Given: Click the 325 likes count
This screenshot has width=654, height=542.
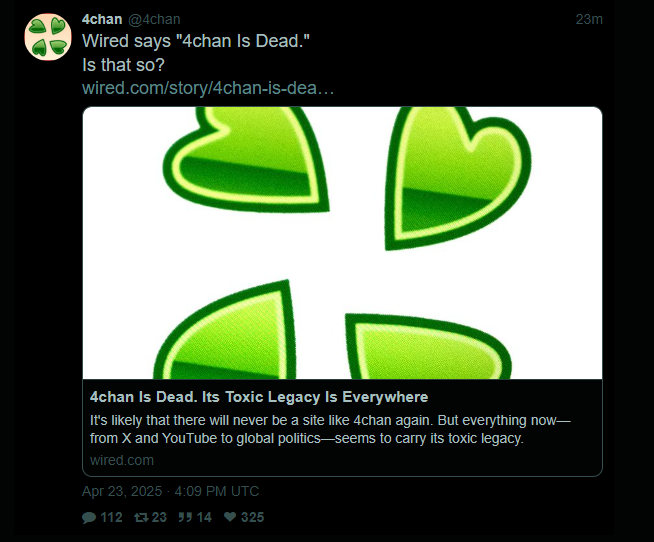Looking at the screenshot, I should [x=252, y=517].
